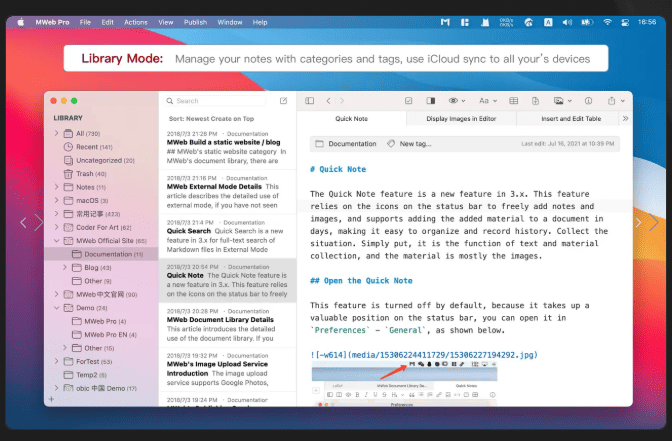Click the MWeb M menu bar icon
This screenshot has width=672, height=441.
tap(445, 22)
